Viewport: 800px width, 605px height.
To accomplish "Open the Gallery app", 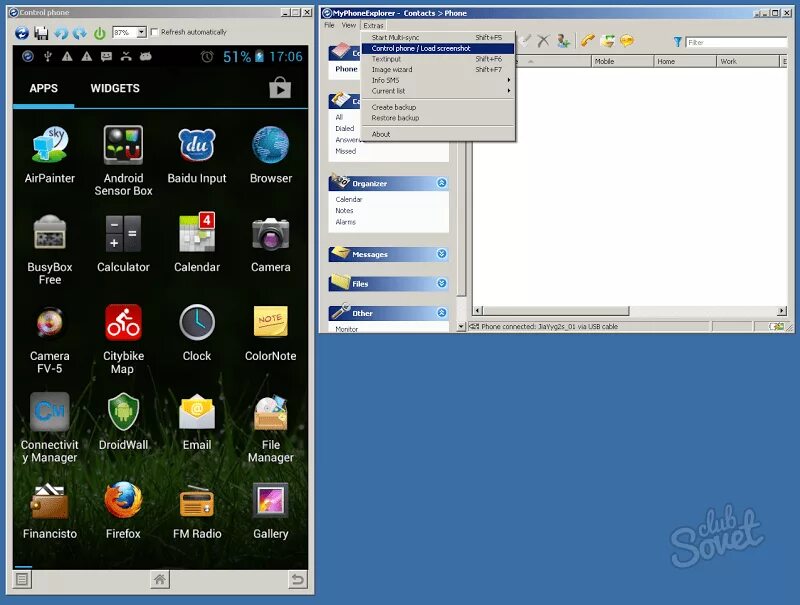I will 270,510.
